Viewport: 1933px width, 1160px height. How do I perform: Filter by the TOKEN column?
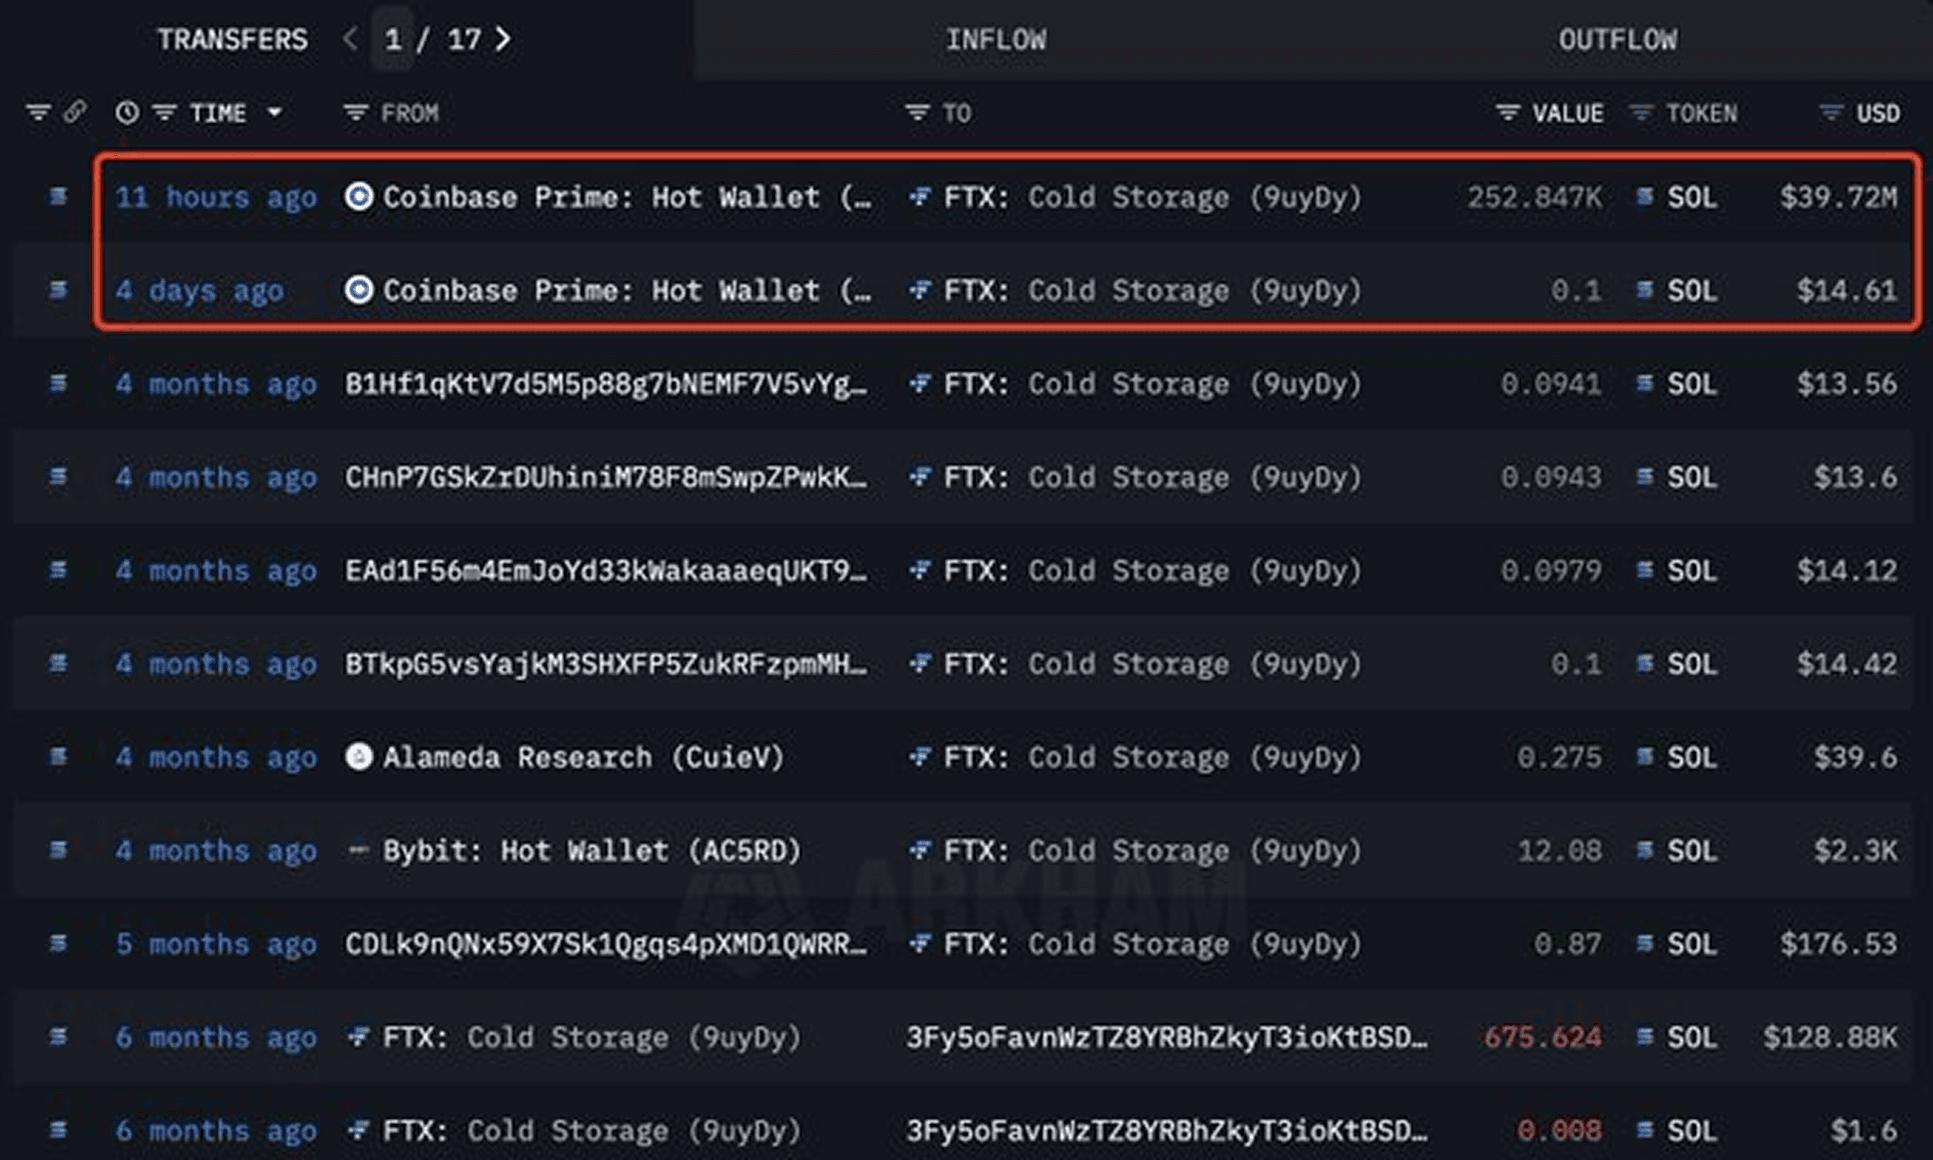pyautogui.click(x=1641, y=113)
